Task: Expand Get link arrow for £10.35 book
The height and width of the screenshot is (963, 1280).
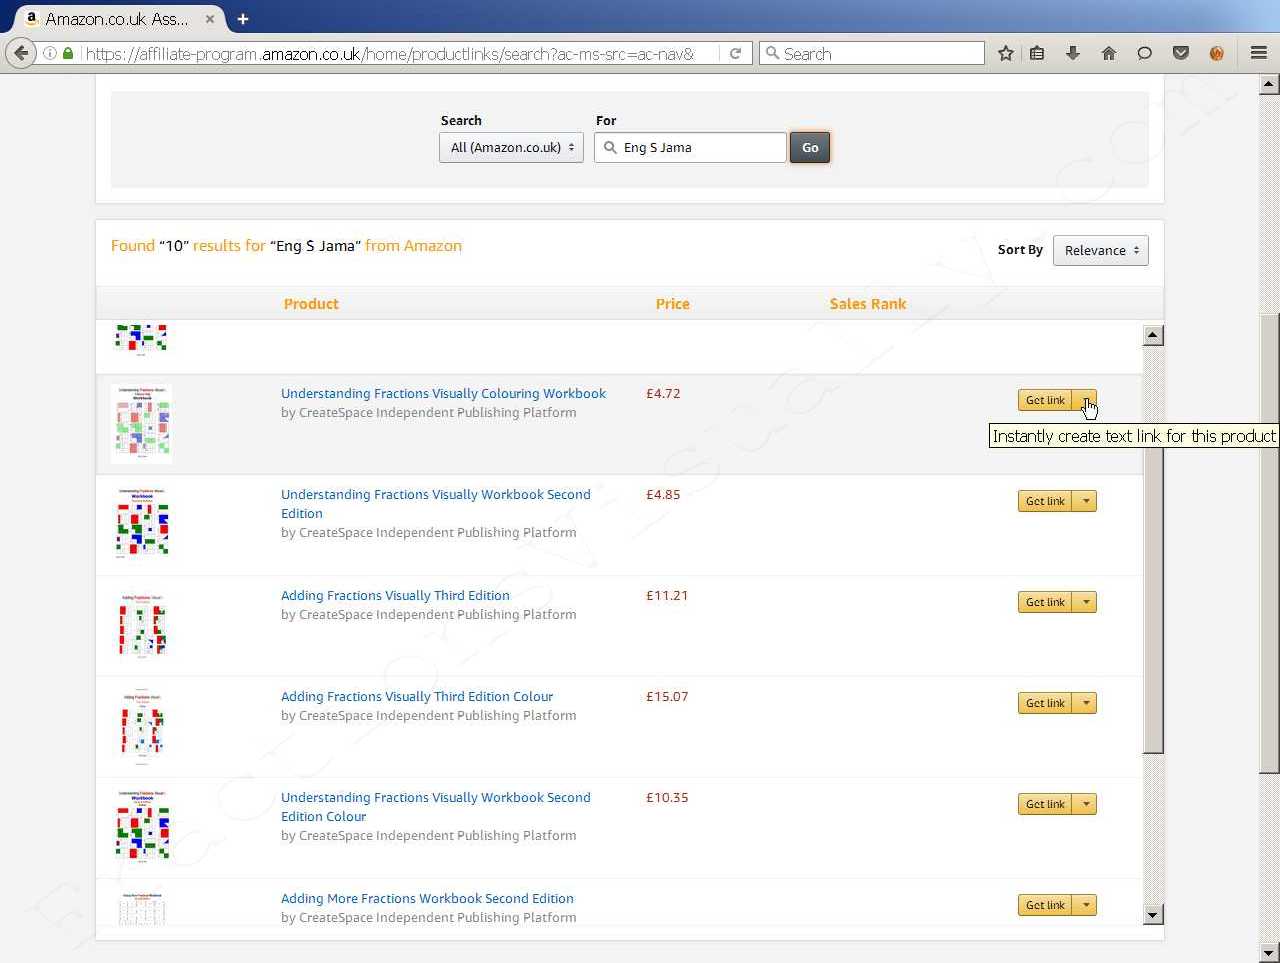Action: (x=1085, y=804)
